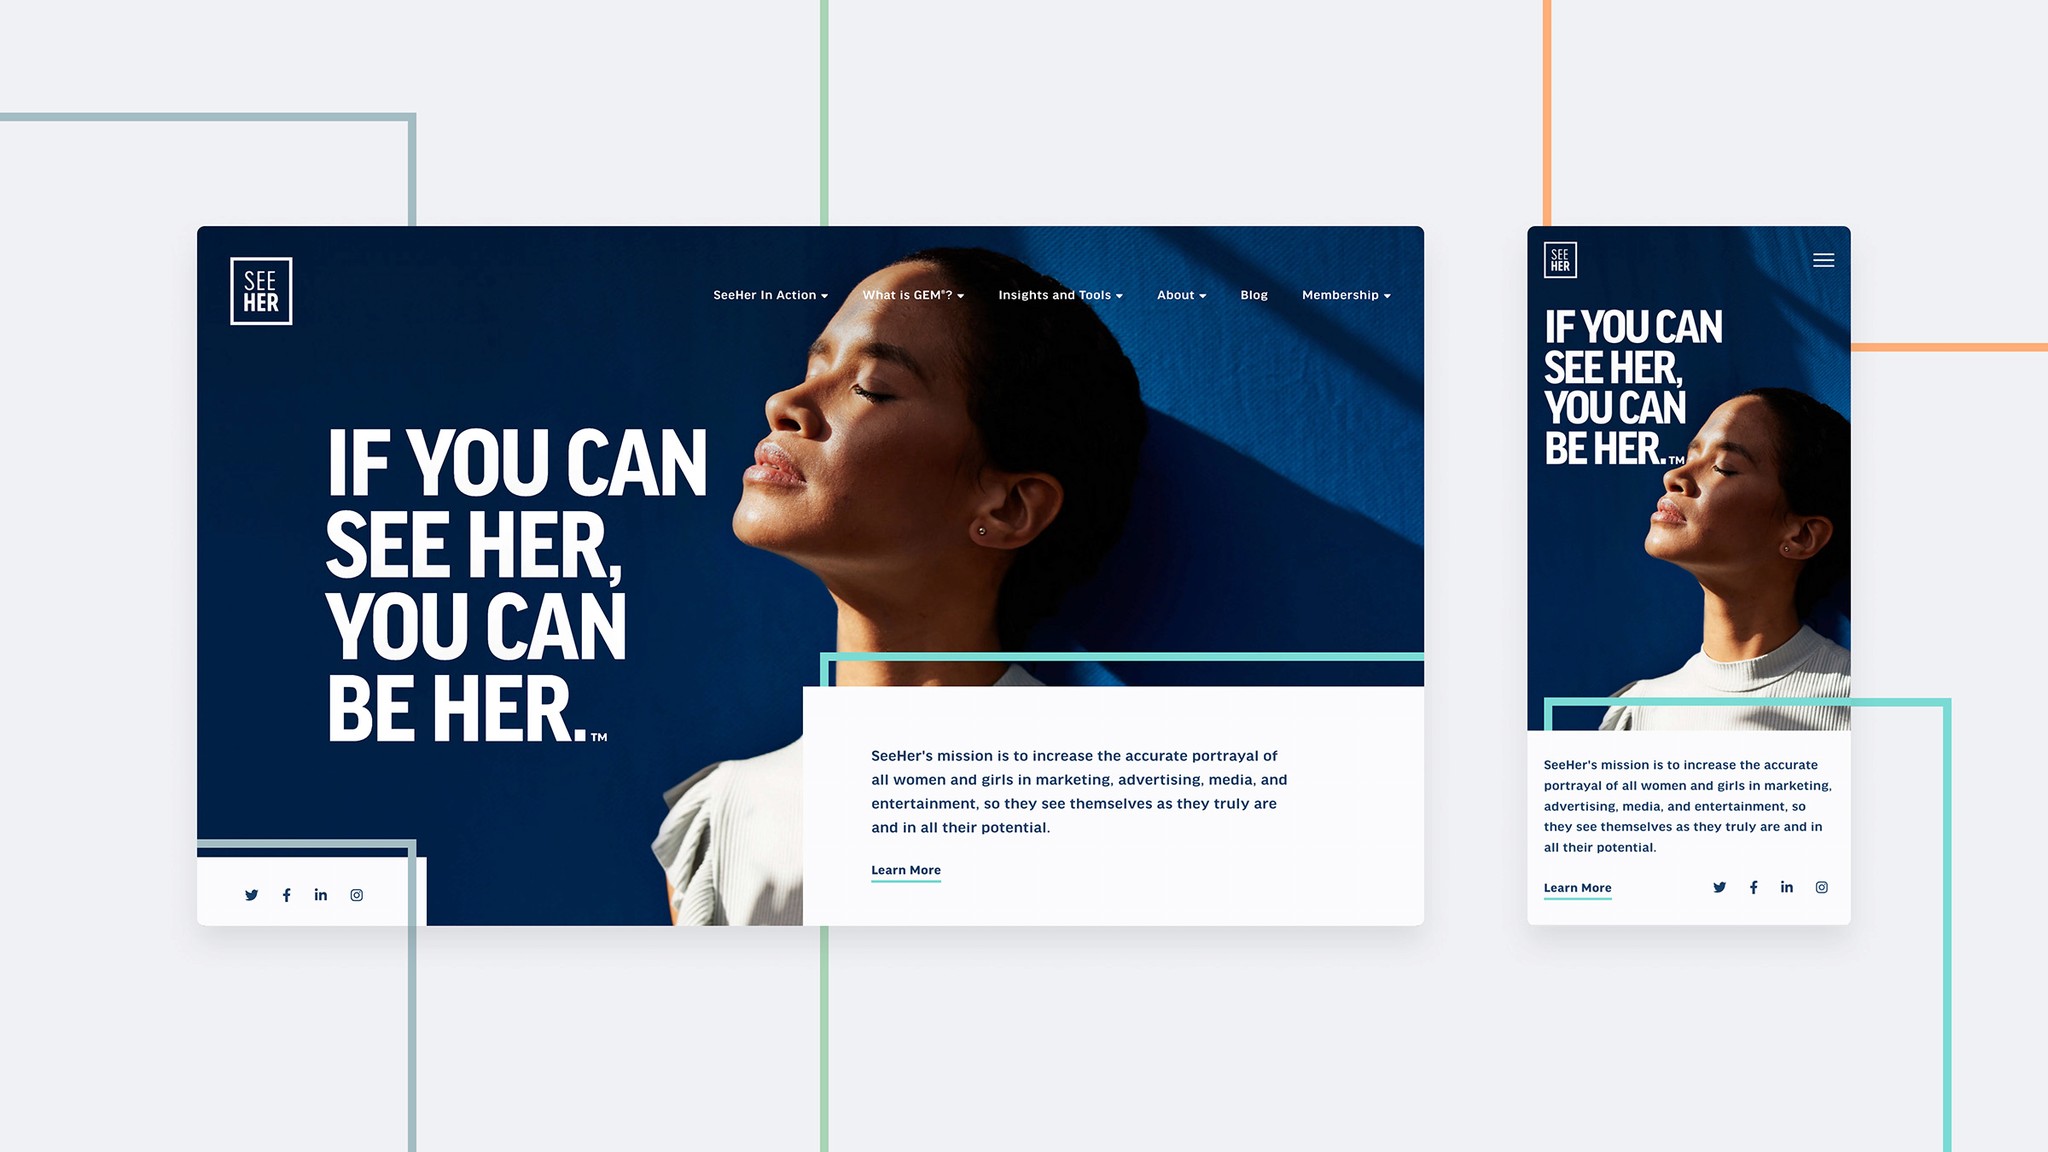The image size is (2048, 1152).
Task: Click the Twitter icon in footer
Action: click(x=250, y=893)
